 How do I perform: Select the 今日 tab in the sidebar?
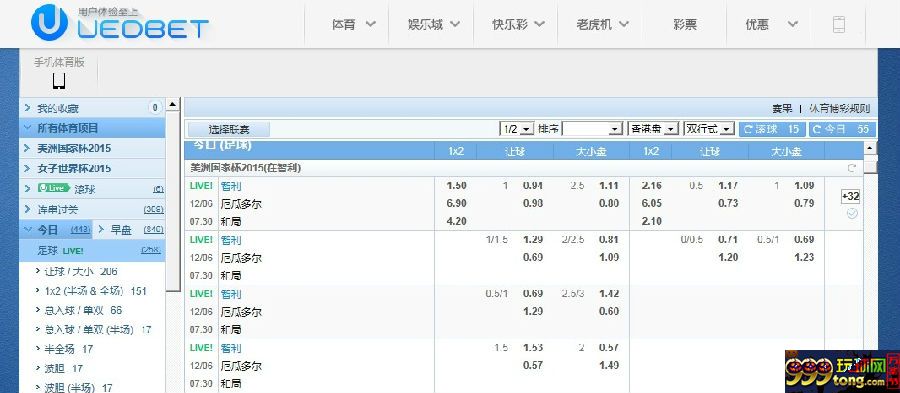point(56,229)
